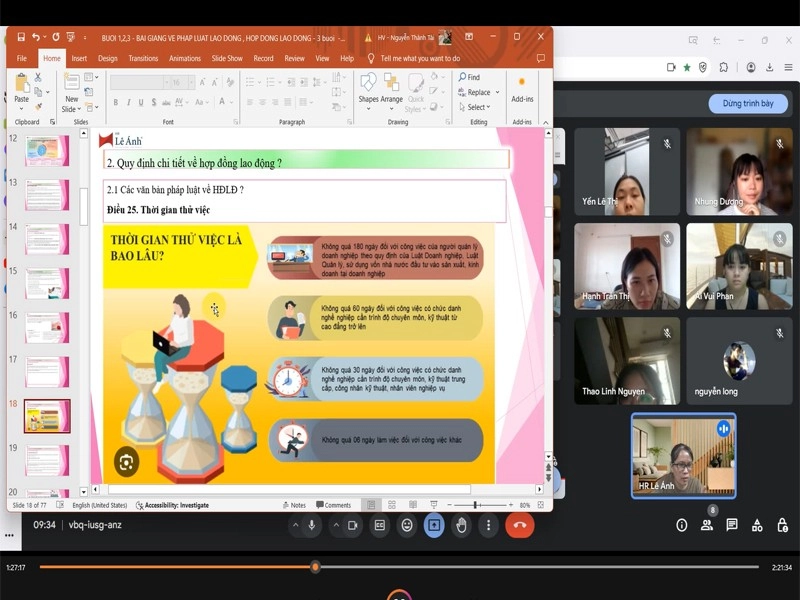
Task: Click the Dừng trình bày button
Action: click(748, 104)
